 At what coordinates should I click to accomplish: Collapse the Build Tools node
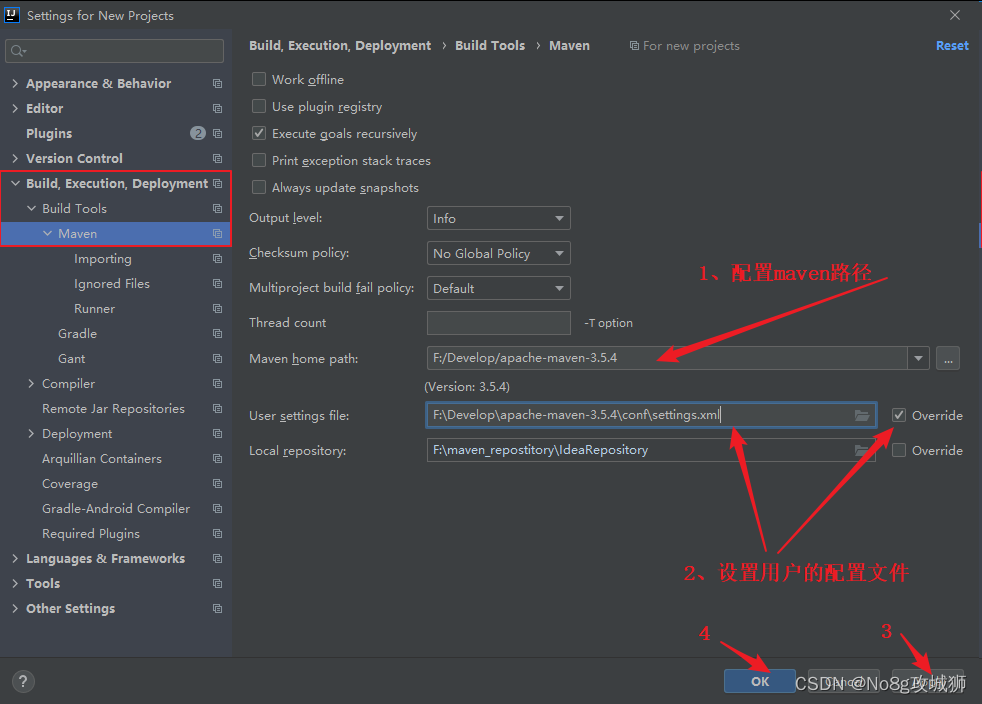[x=31, y=209]
